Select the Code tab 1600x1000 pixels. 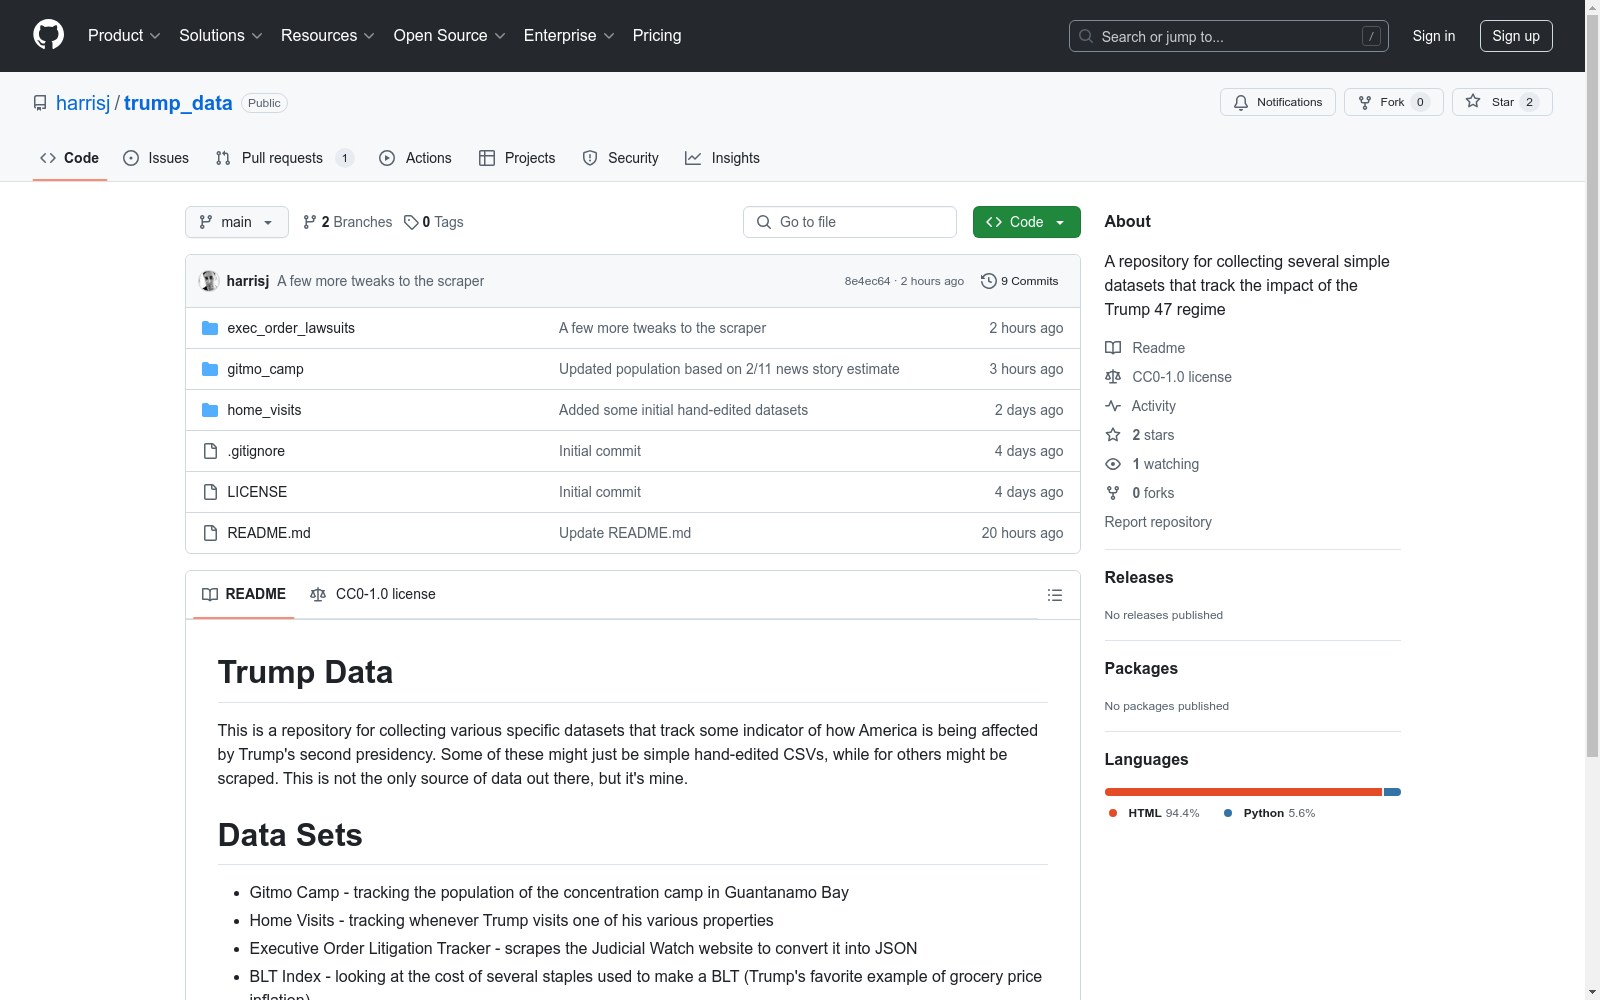point(70,158)
